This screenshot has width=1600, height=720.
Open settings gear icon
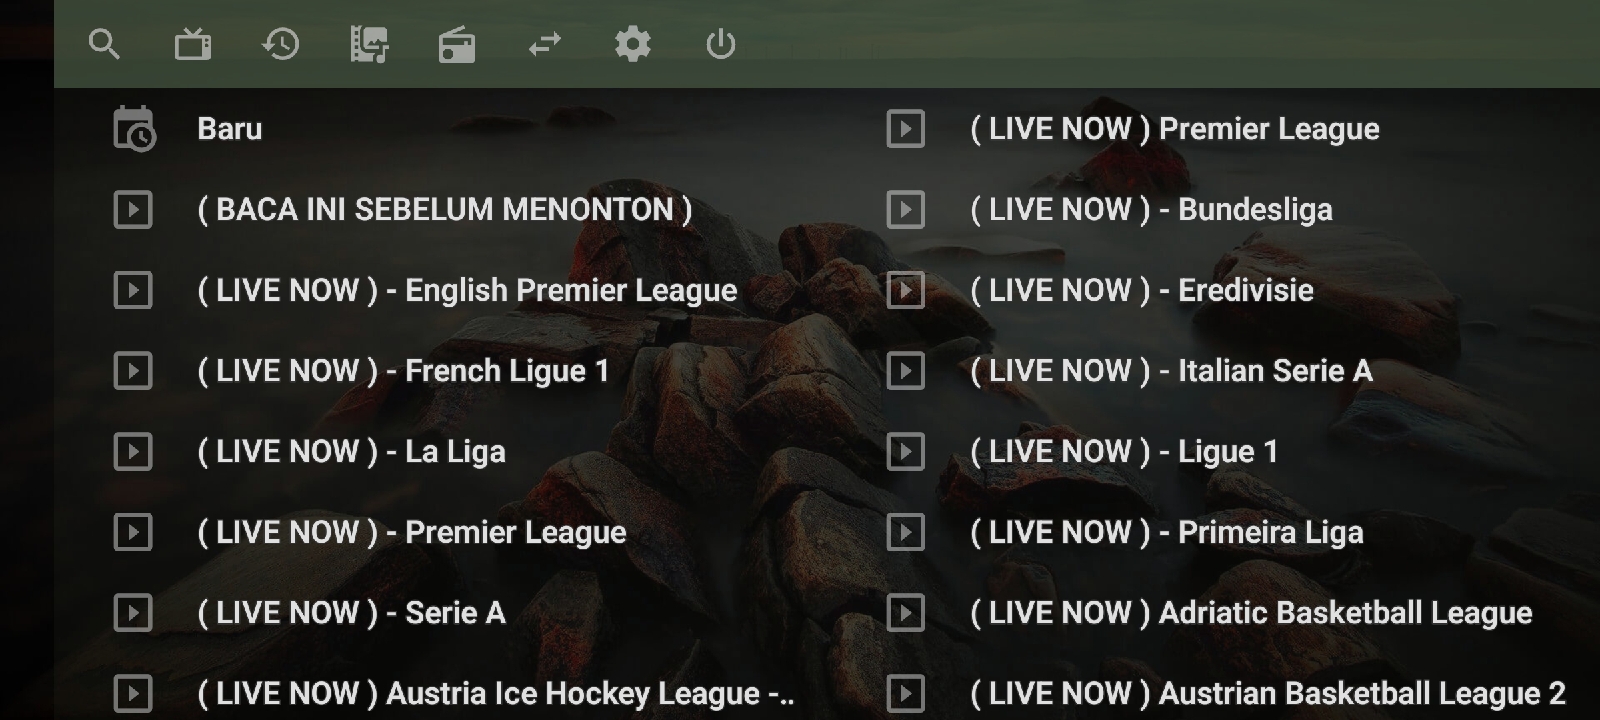click(633, 45)
